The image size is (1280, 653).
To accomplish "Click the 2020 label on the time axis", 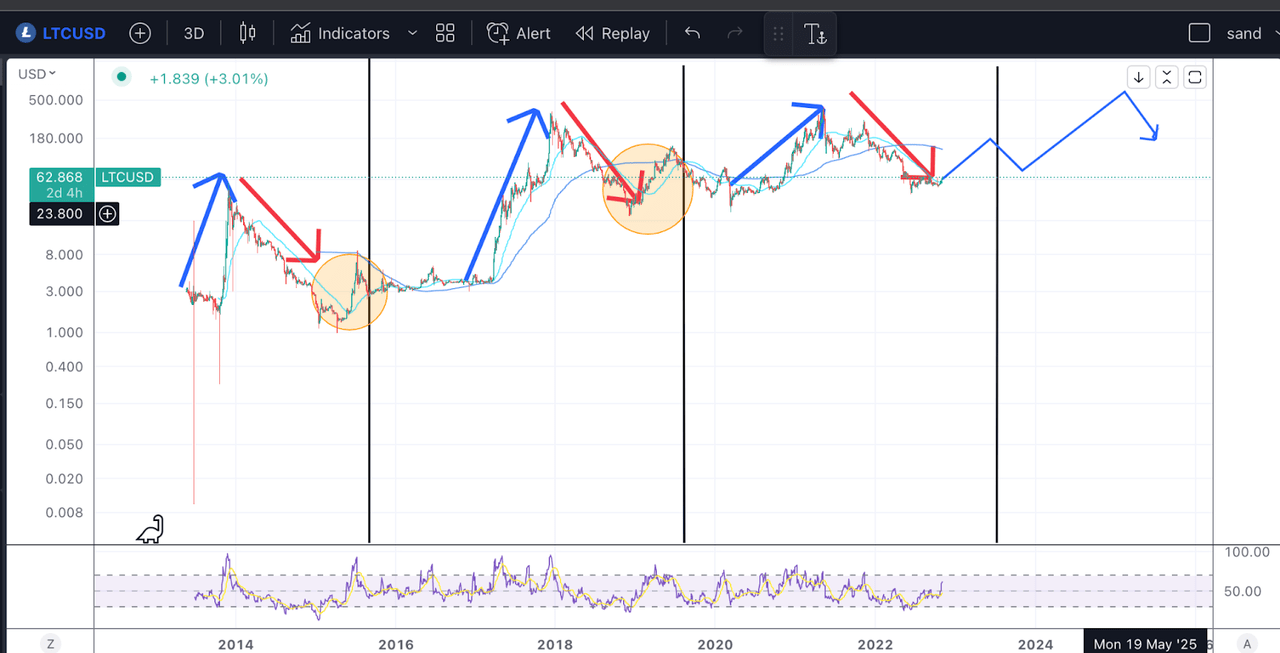I will 716,644.
